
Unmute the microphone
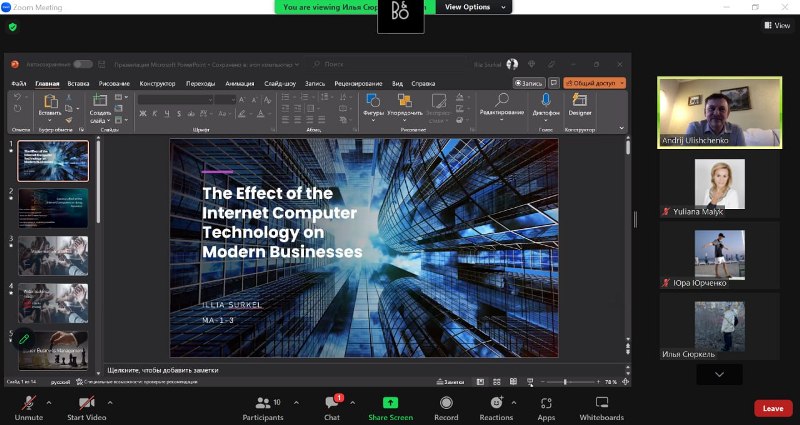tap(28, 402)
